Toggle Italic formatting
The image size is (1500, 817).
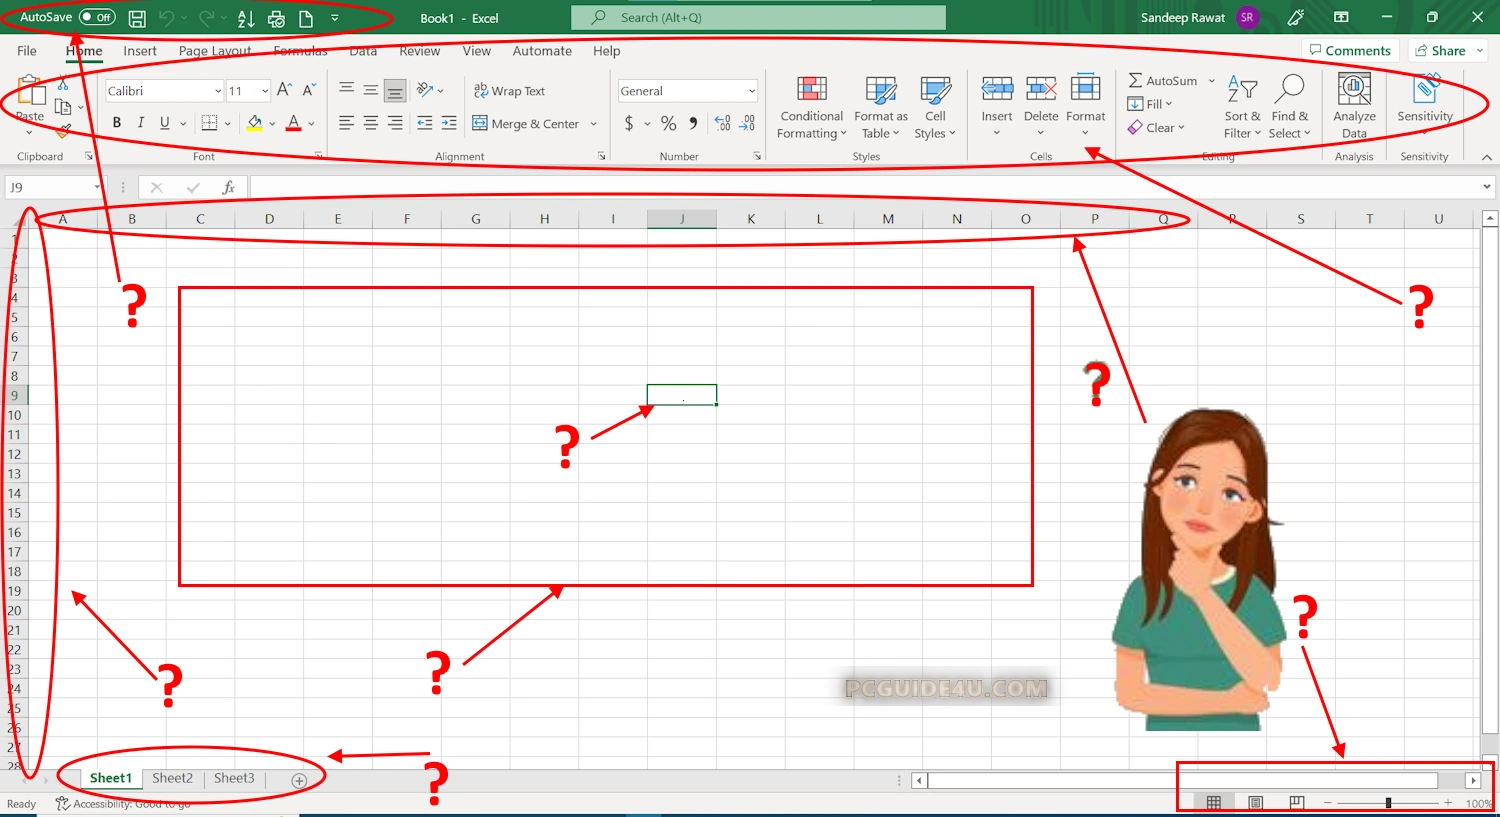pyautogui.click(x=141, y=123)
